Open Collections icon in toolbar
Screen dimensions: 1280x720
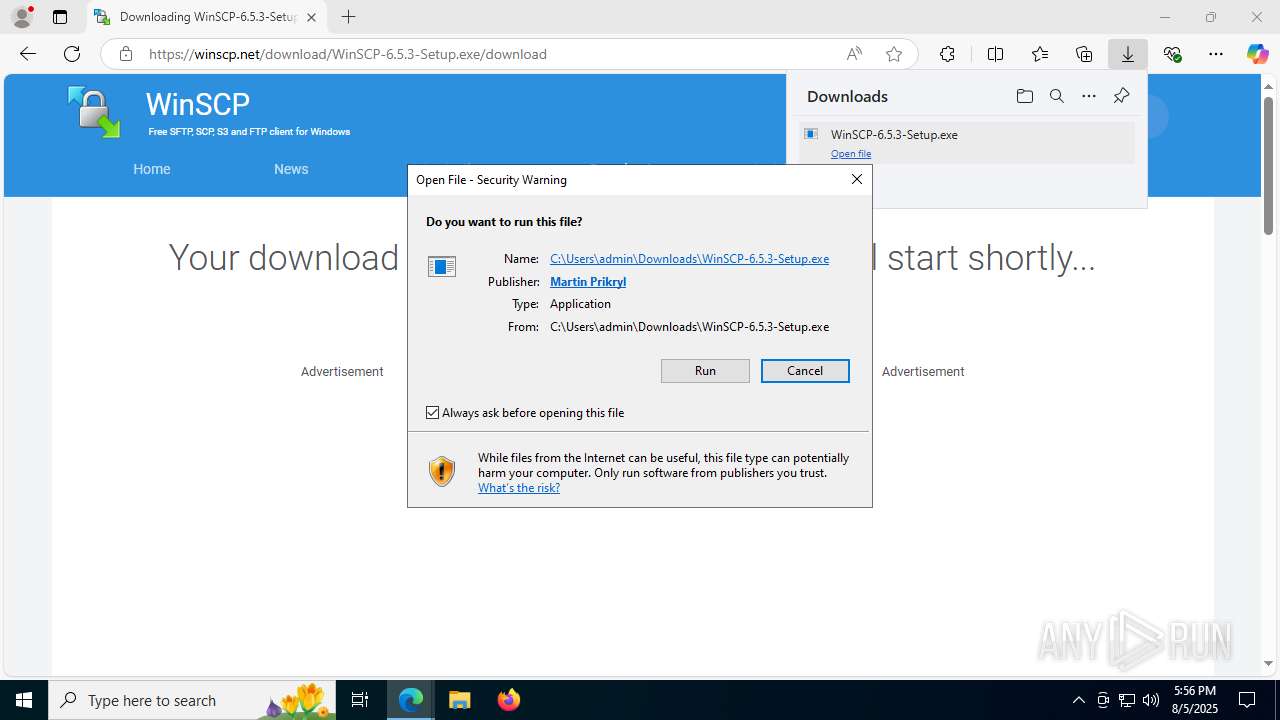point(1084,54)
